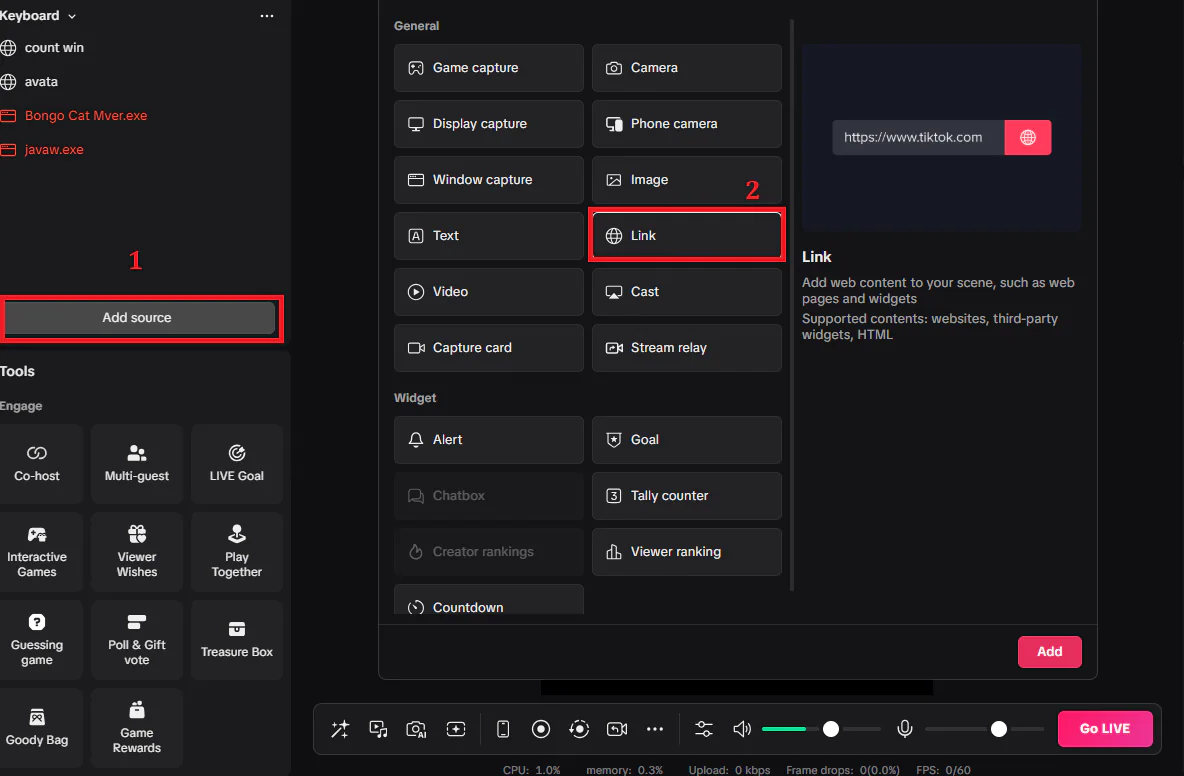Pick Image source
This screenshot has width=1184, height=776.
point(686,180)
